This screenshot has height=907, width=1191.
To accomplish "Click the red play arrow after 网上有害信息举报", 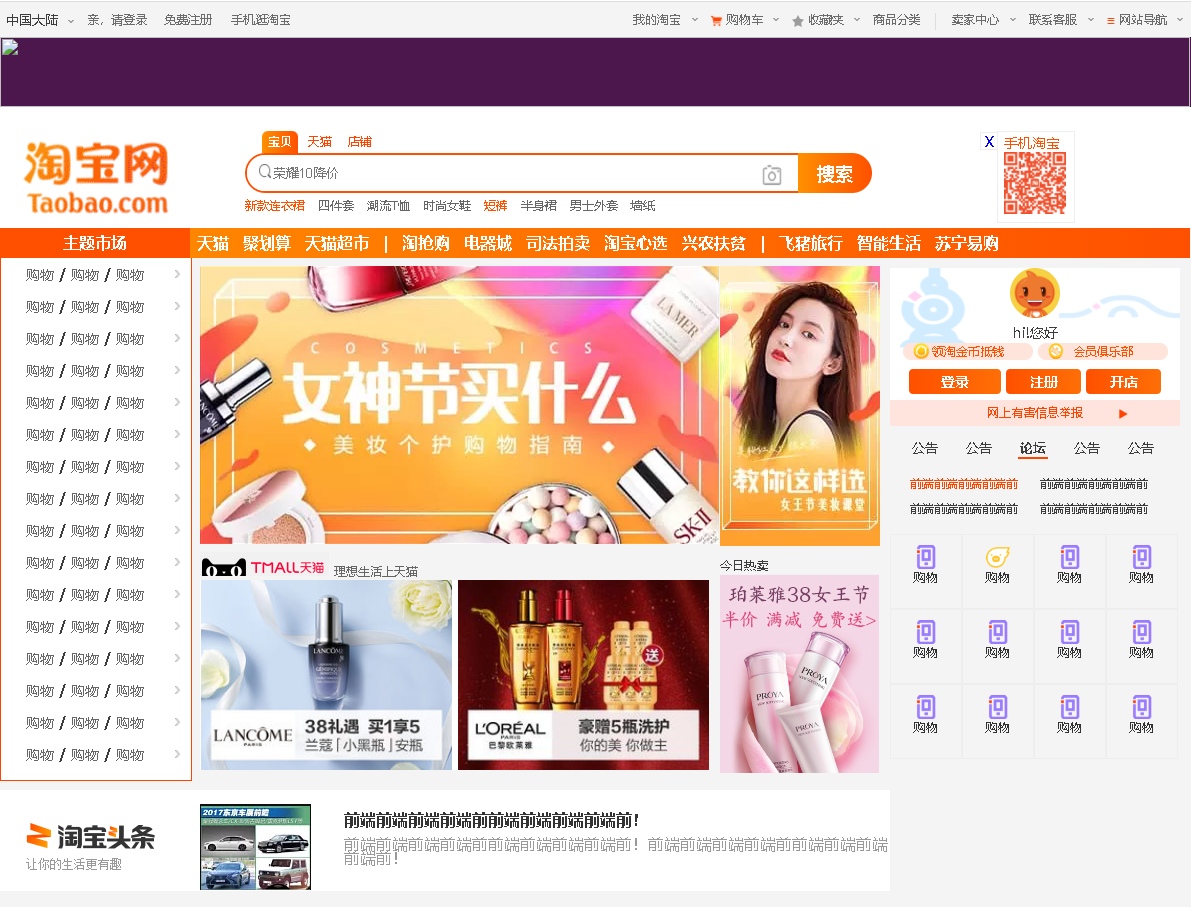I will coord(1123,414).
